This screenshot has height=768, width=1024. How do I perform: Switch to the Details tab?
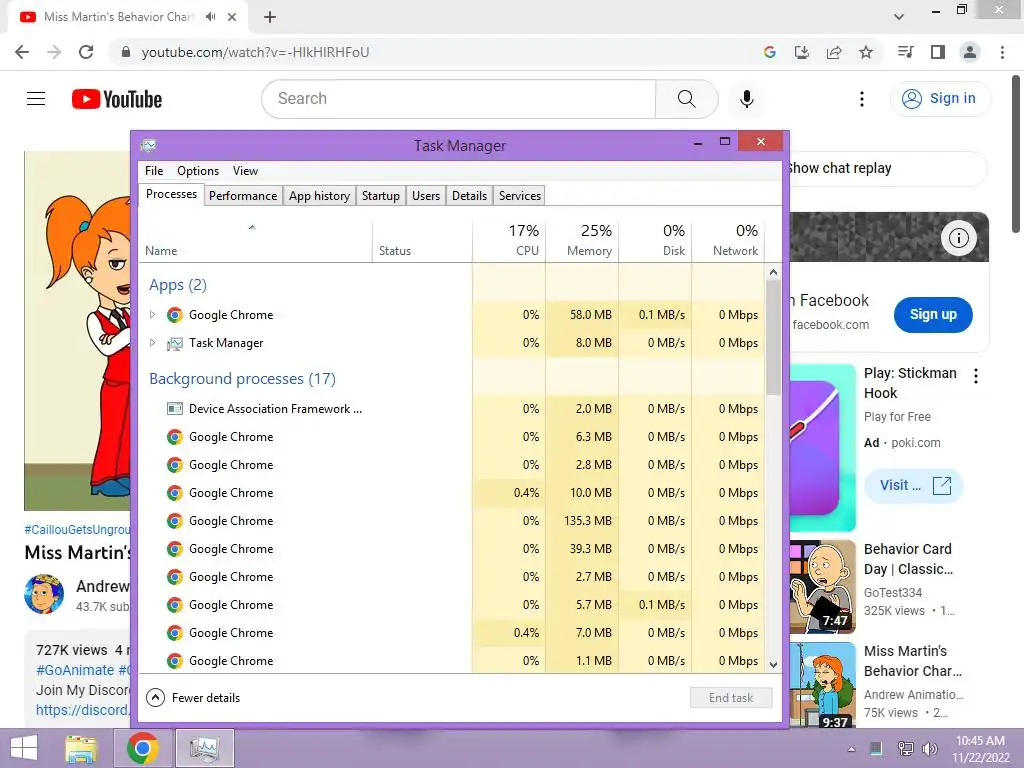pyautogui.click(x=470, y=196)
